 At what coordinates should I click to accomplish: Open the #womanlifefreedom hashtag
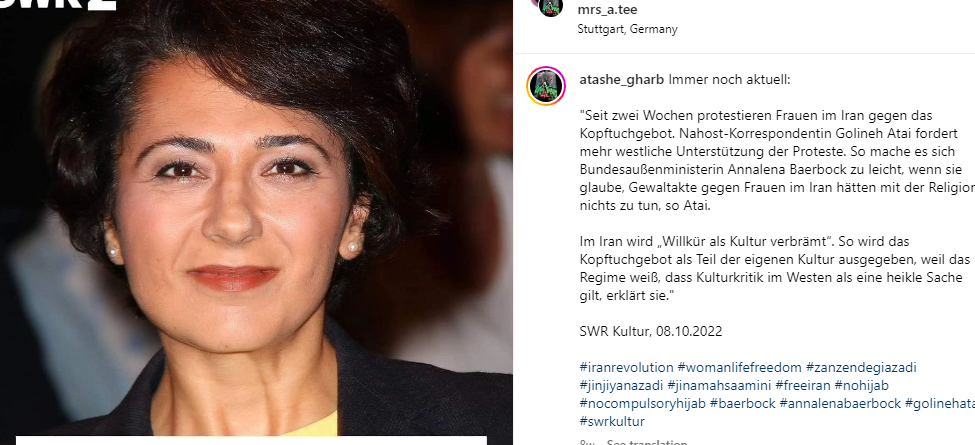pyautogui.click(x=739, y=367)
